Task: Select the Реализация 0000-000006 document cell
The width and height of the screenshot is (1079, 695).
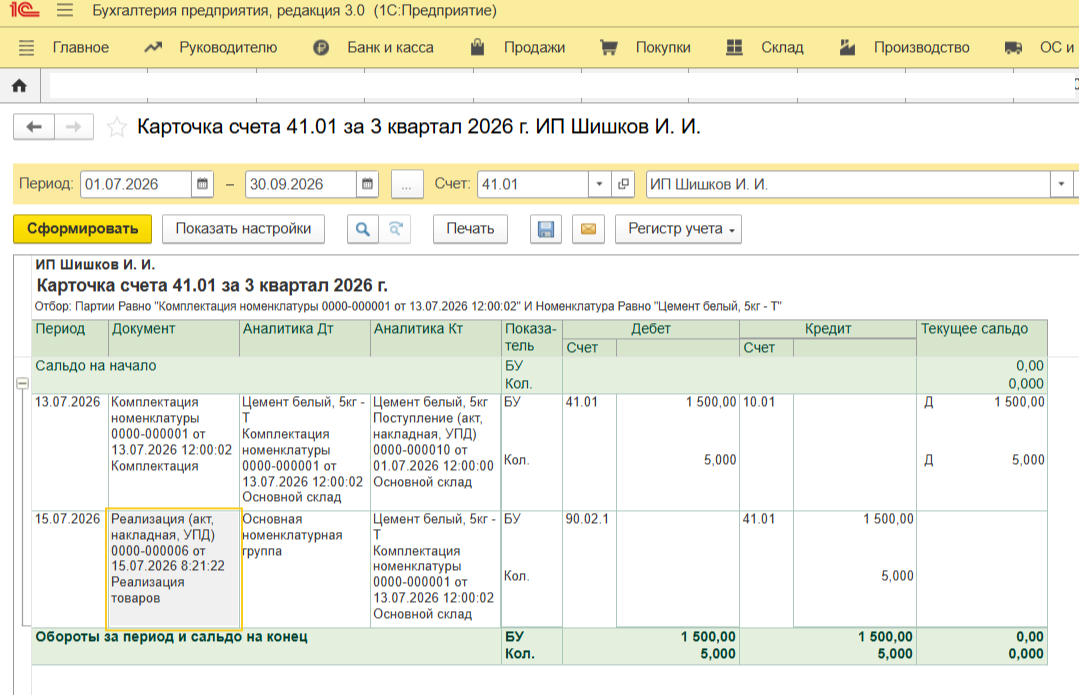Action: [x=173, y=568]
